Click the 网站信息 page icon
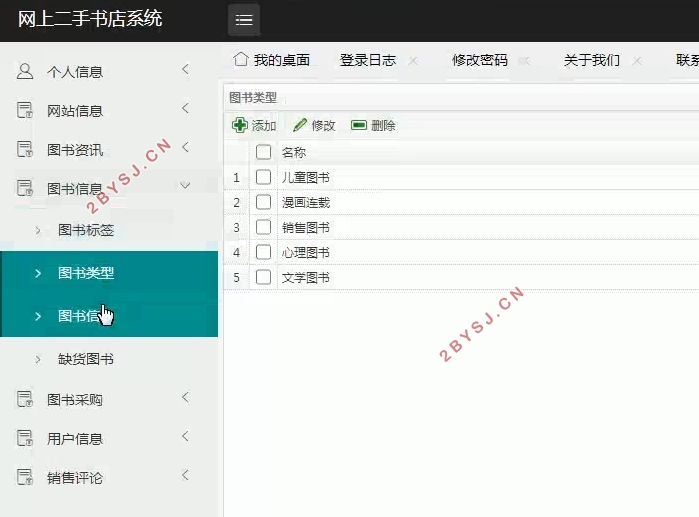The height and width of the screenshot is (517, 699). pyautogui.click(x=25, y=110)
